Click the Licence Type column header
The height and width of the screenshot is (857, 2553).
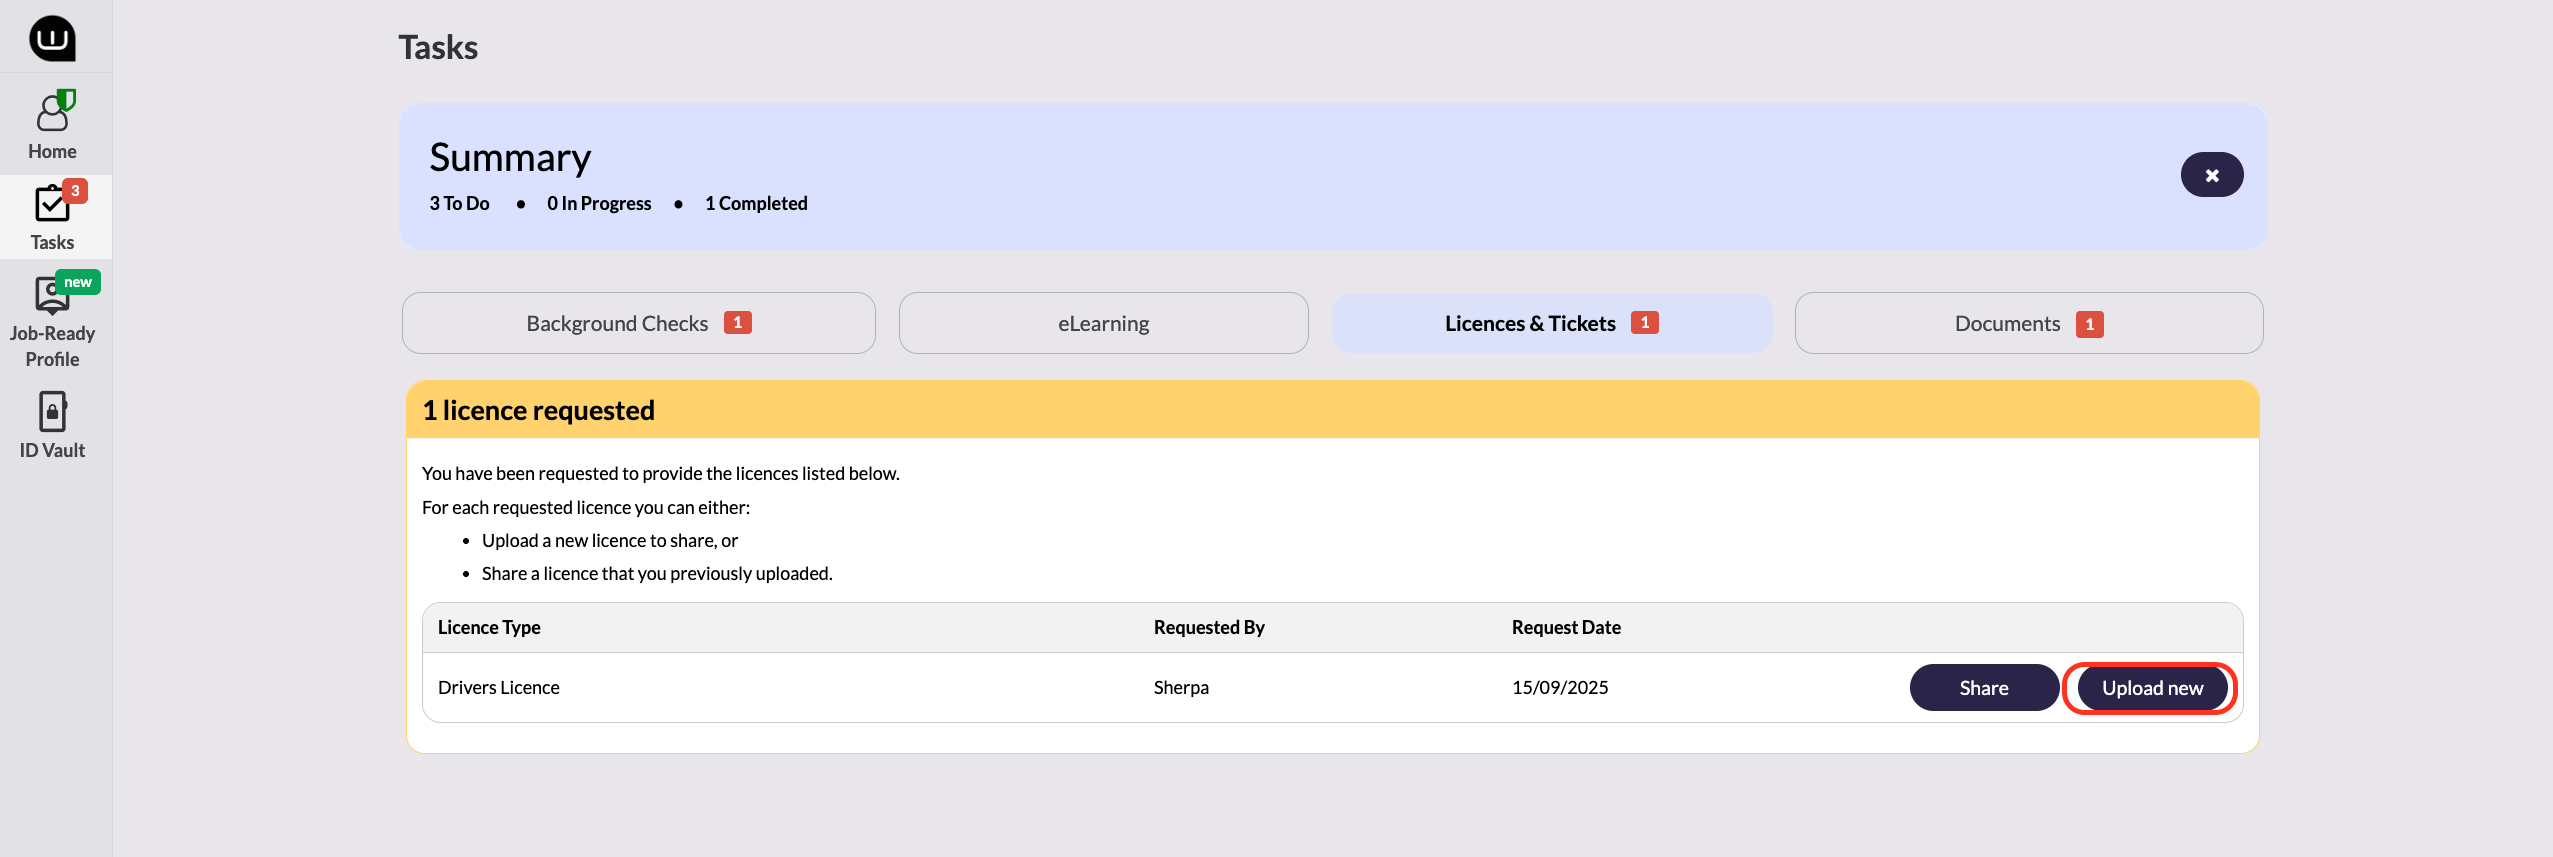pos(489,627)
